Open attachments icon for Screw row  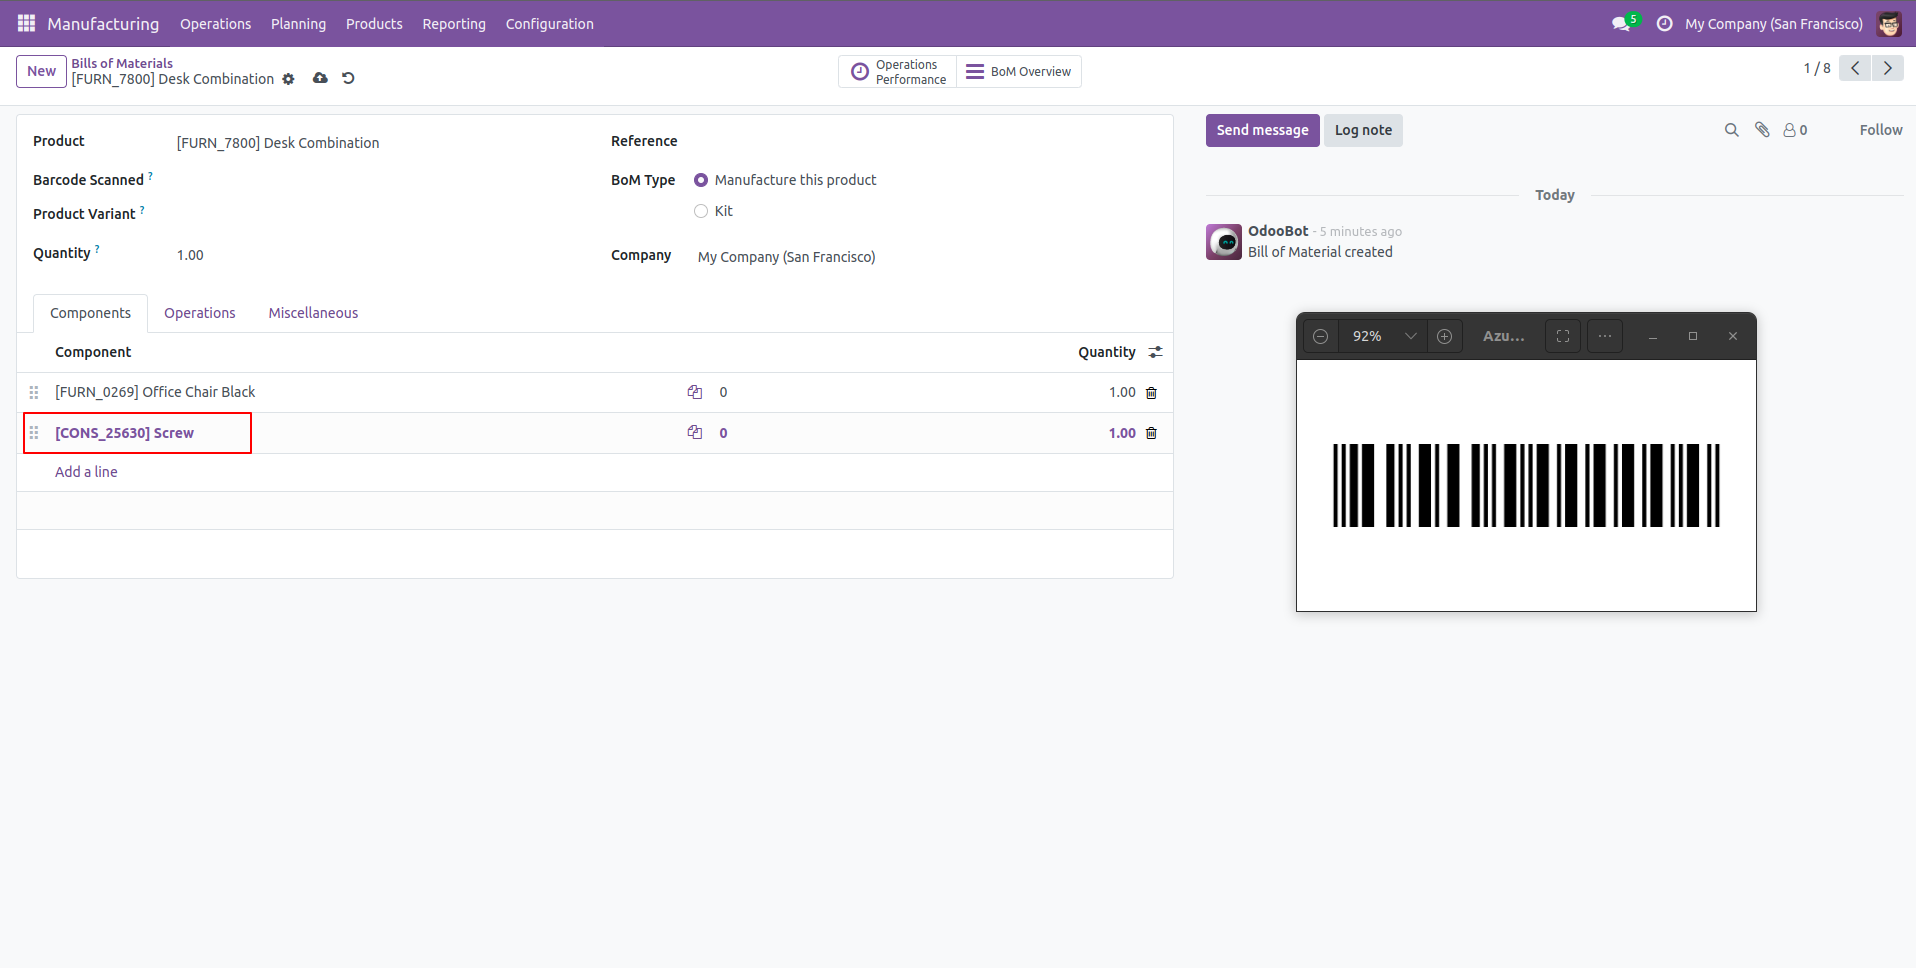pyautogui.click(x=695, y=432)
